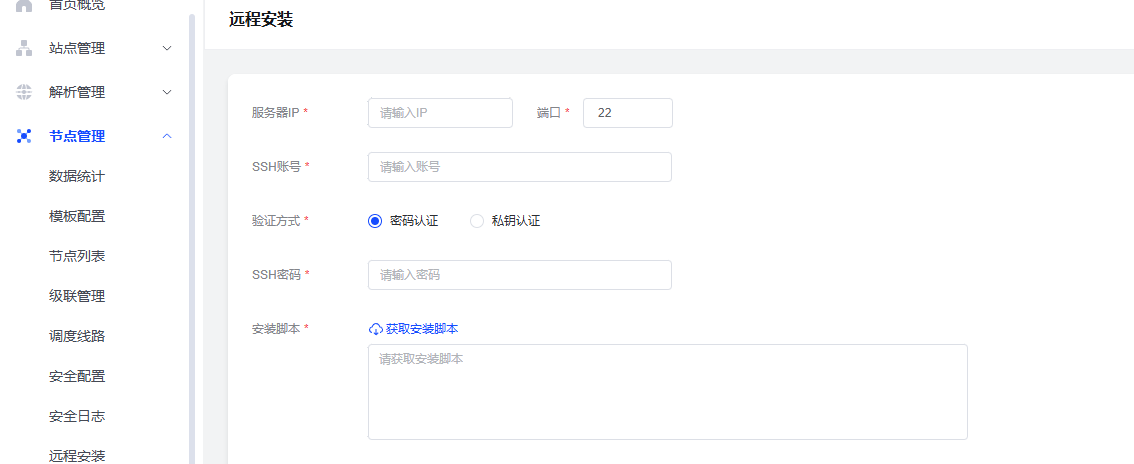This screenshot has width=1134, height=464.
Task: Focus the 服务器IP input field
Action: point(440,113)
